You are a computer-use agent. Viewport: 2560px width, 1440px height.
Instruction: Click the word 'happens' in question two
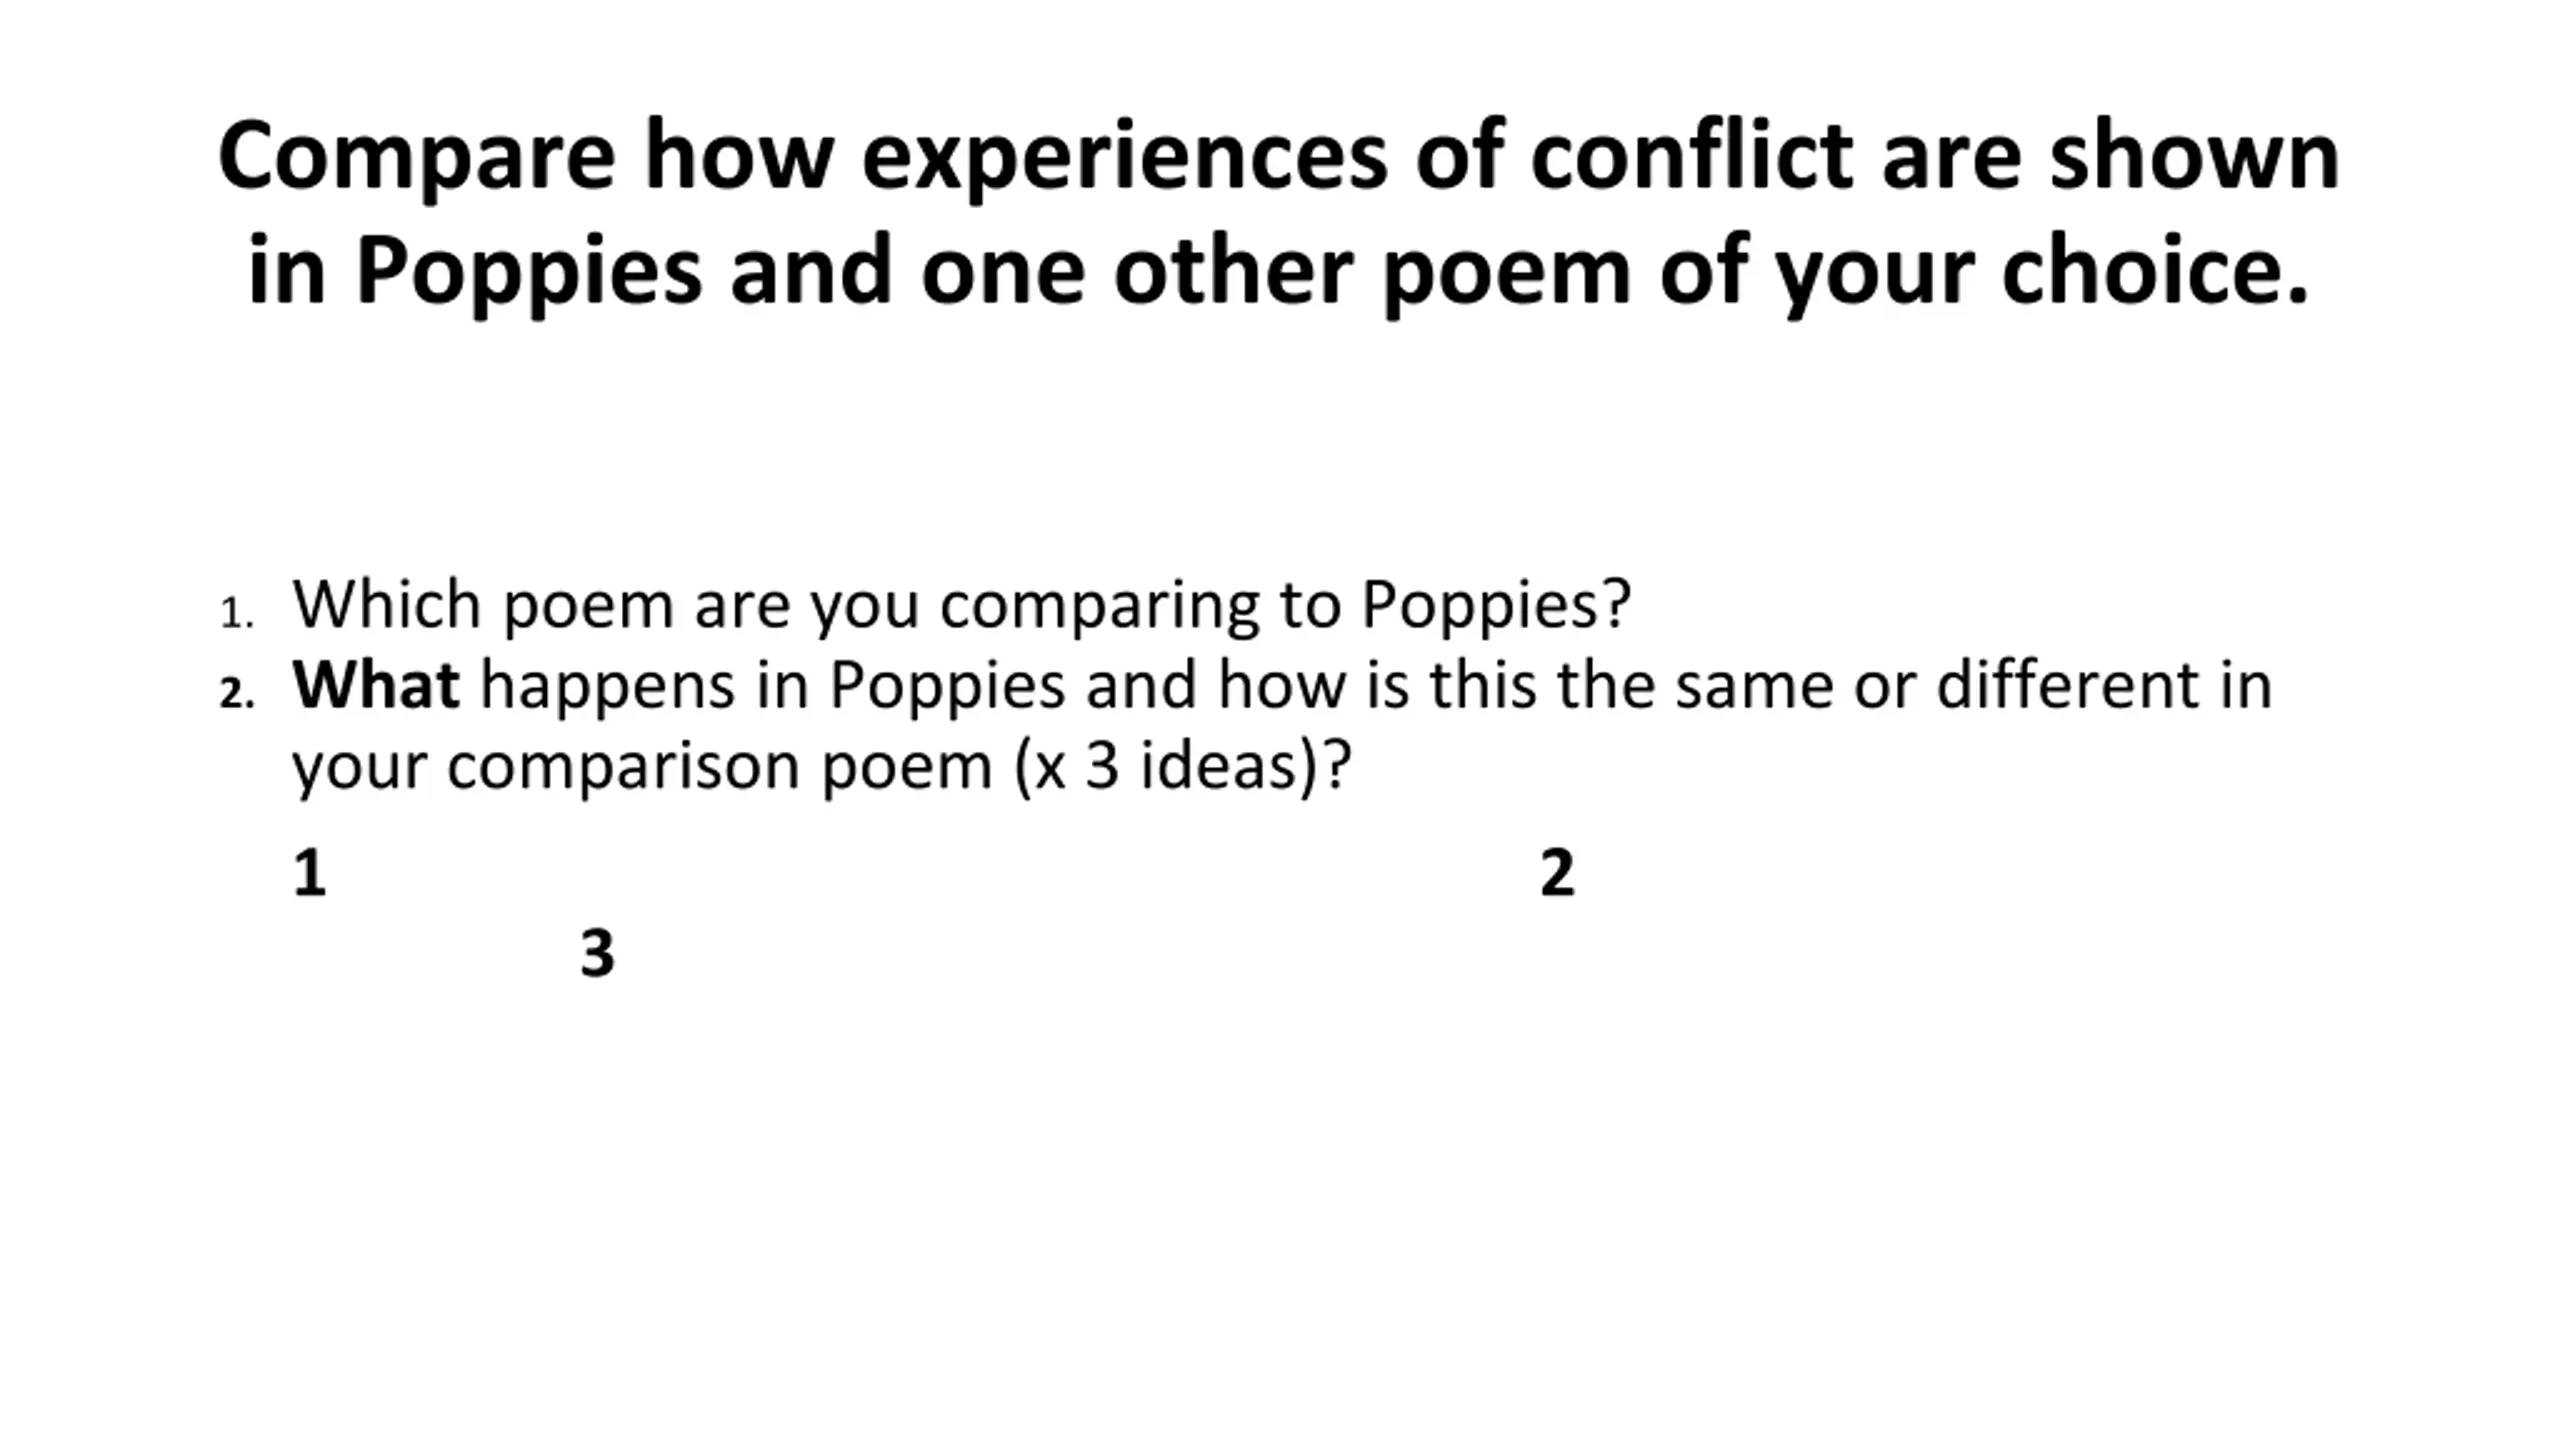(608, 687)
